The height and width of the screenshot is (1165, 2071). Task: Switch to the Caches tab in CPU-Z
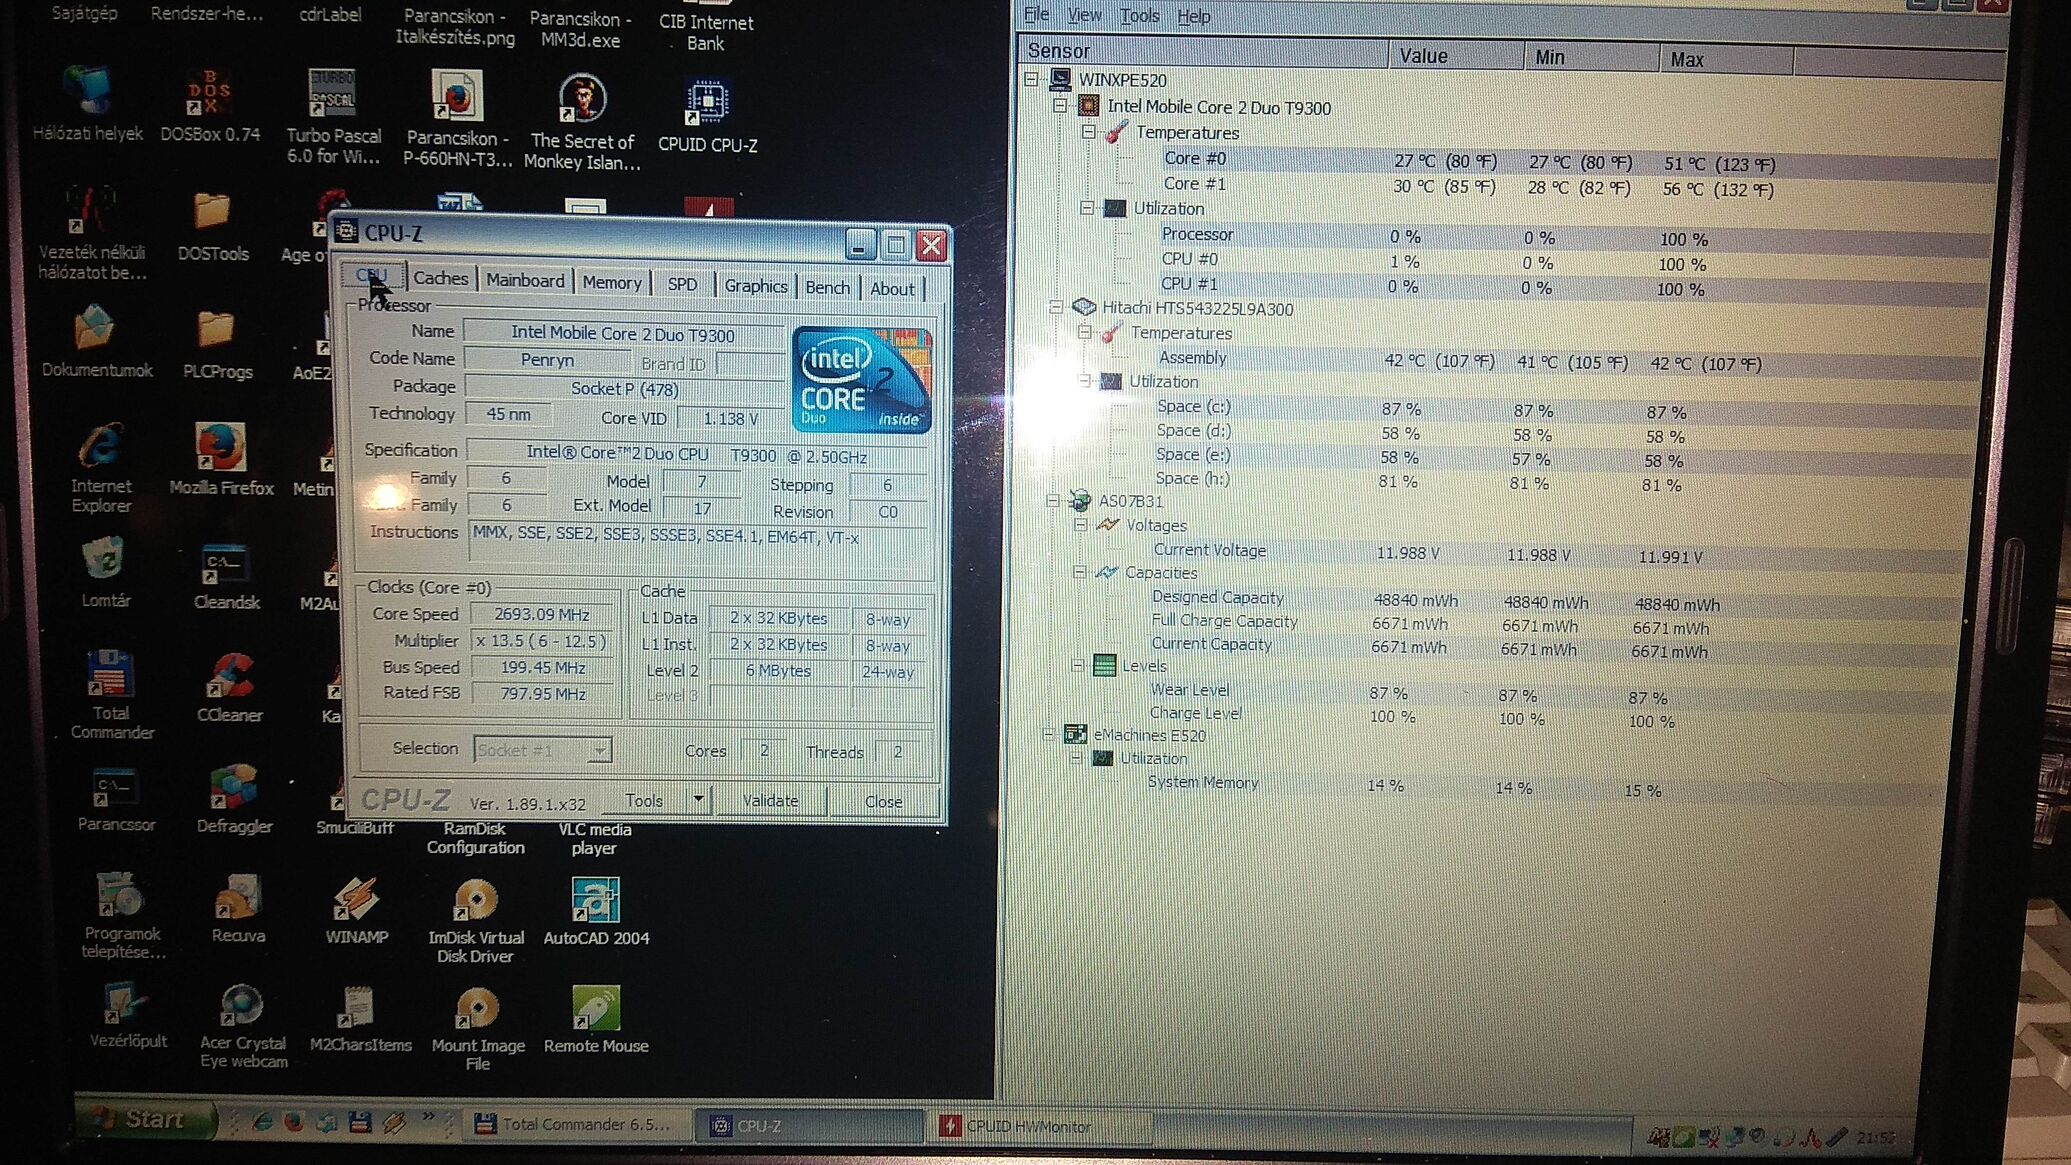click(x=440, y=278)
